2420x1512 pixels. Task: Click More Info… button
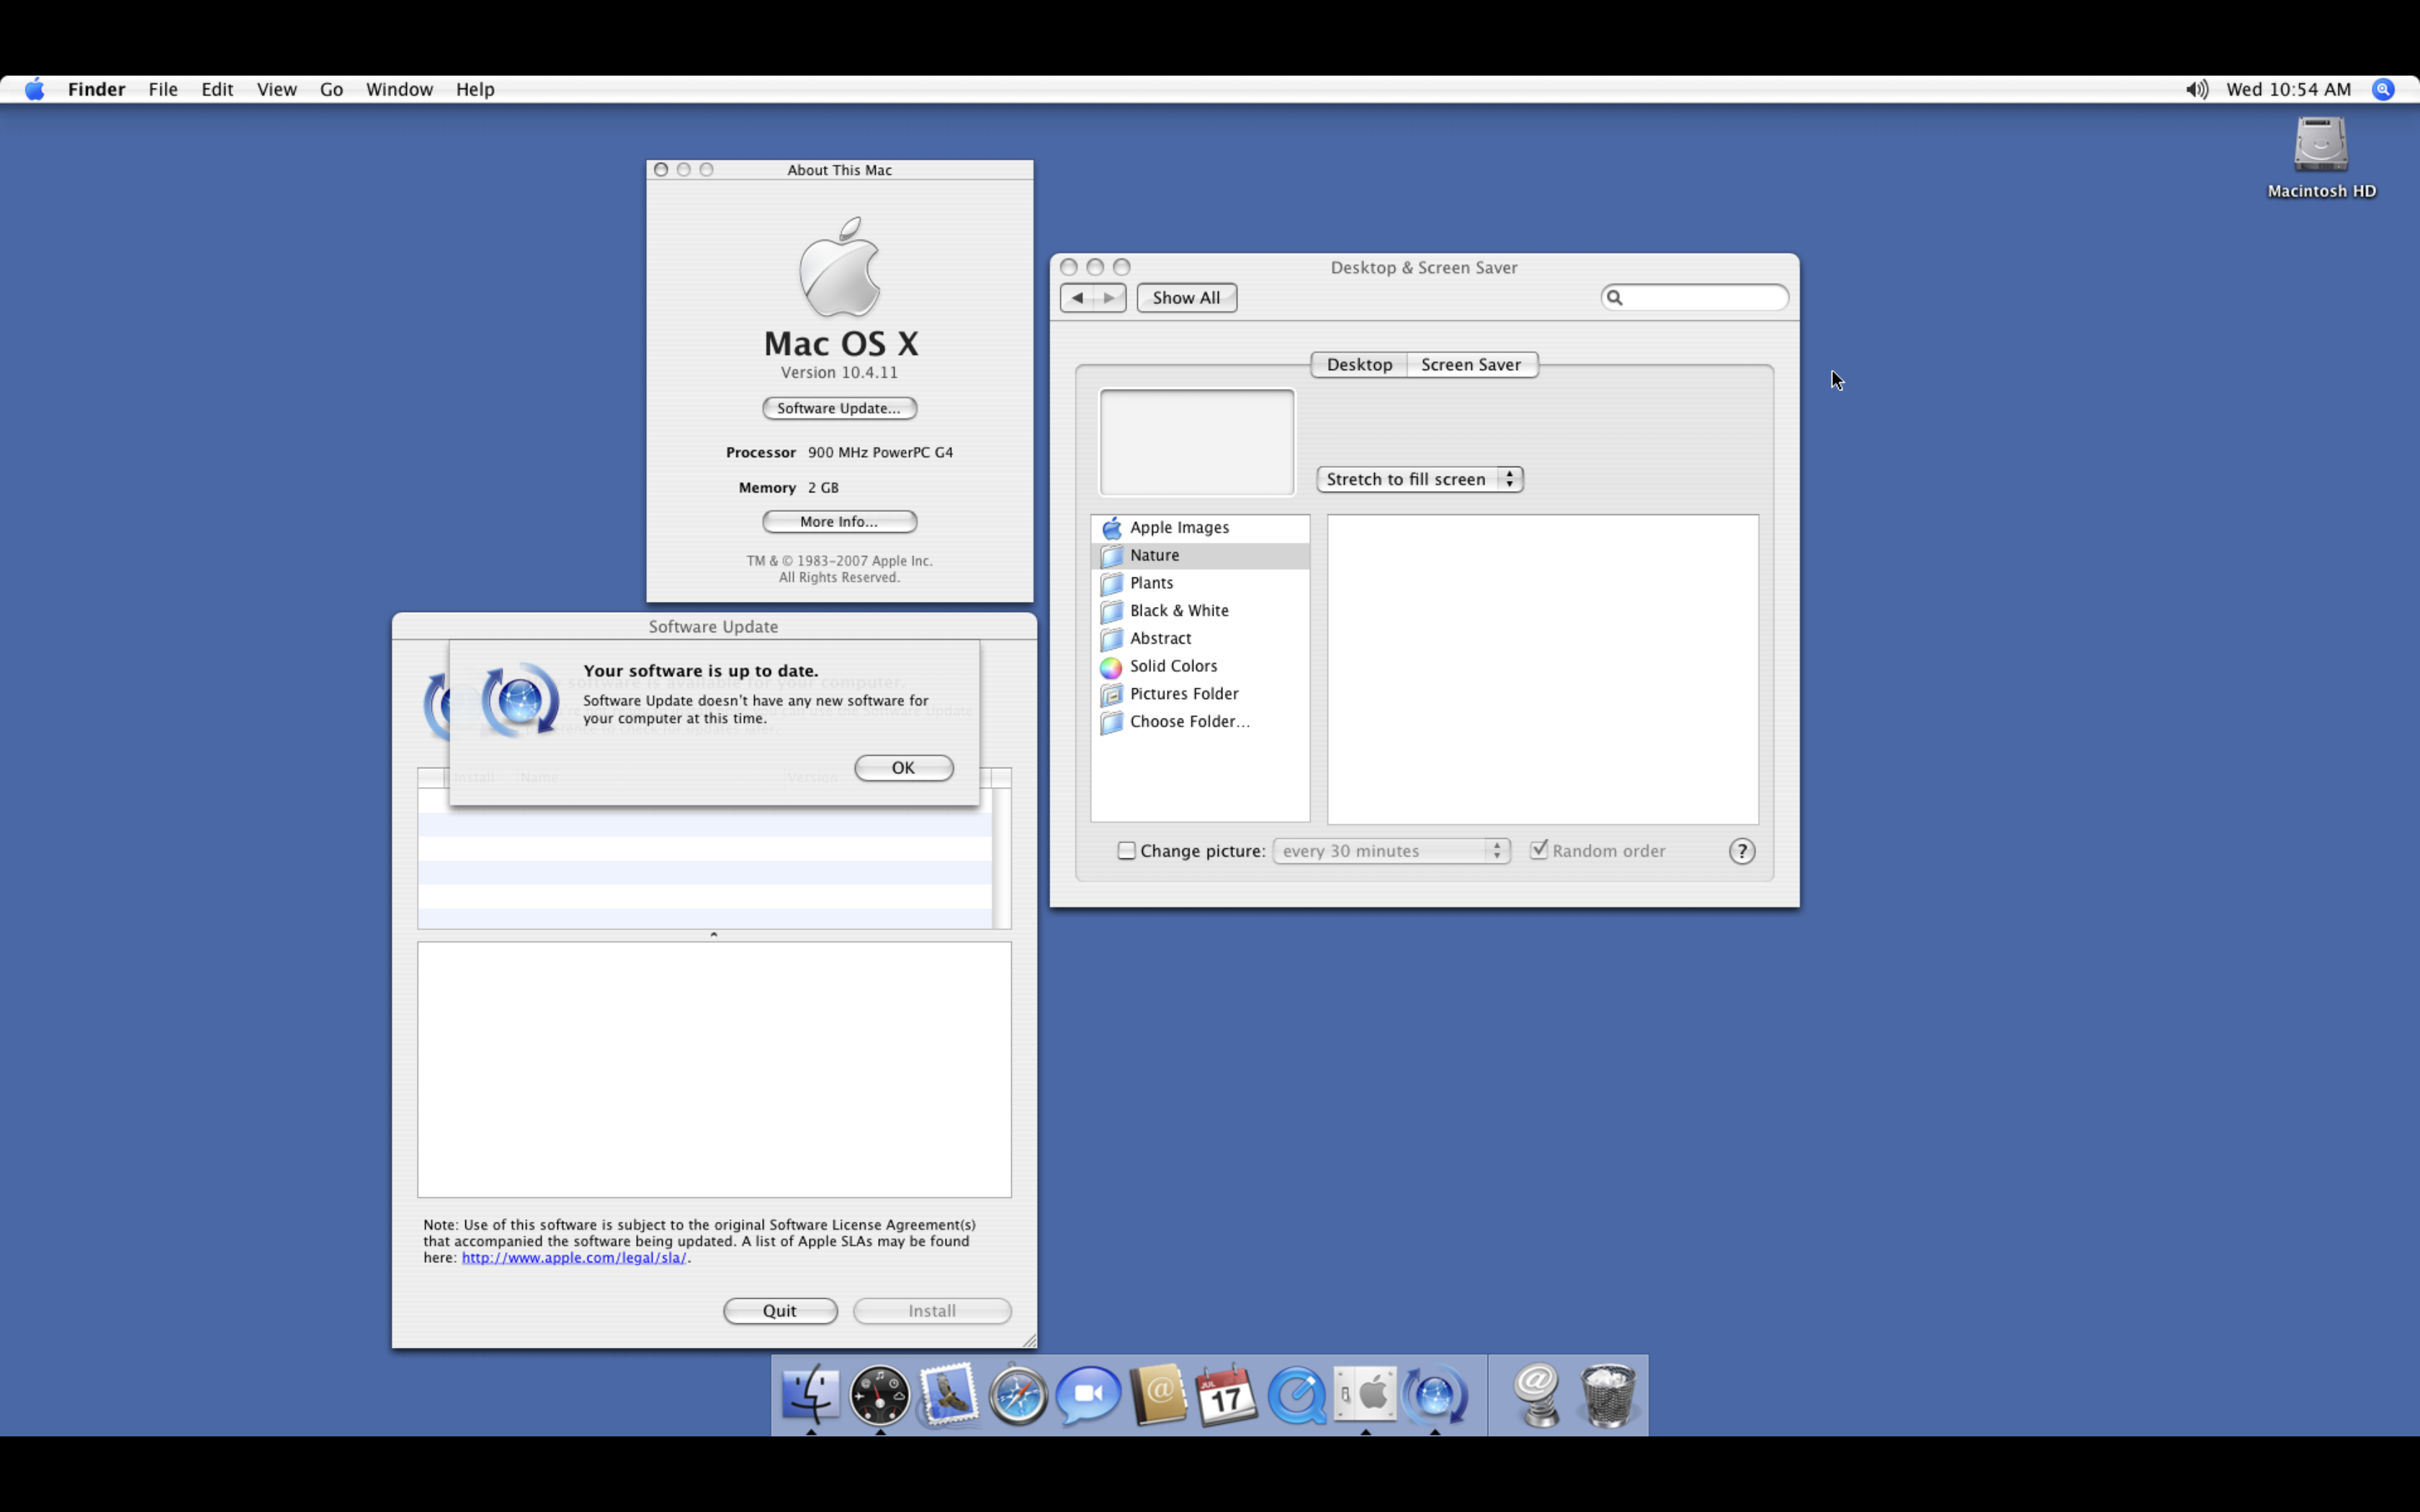[x=839, y=521]
